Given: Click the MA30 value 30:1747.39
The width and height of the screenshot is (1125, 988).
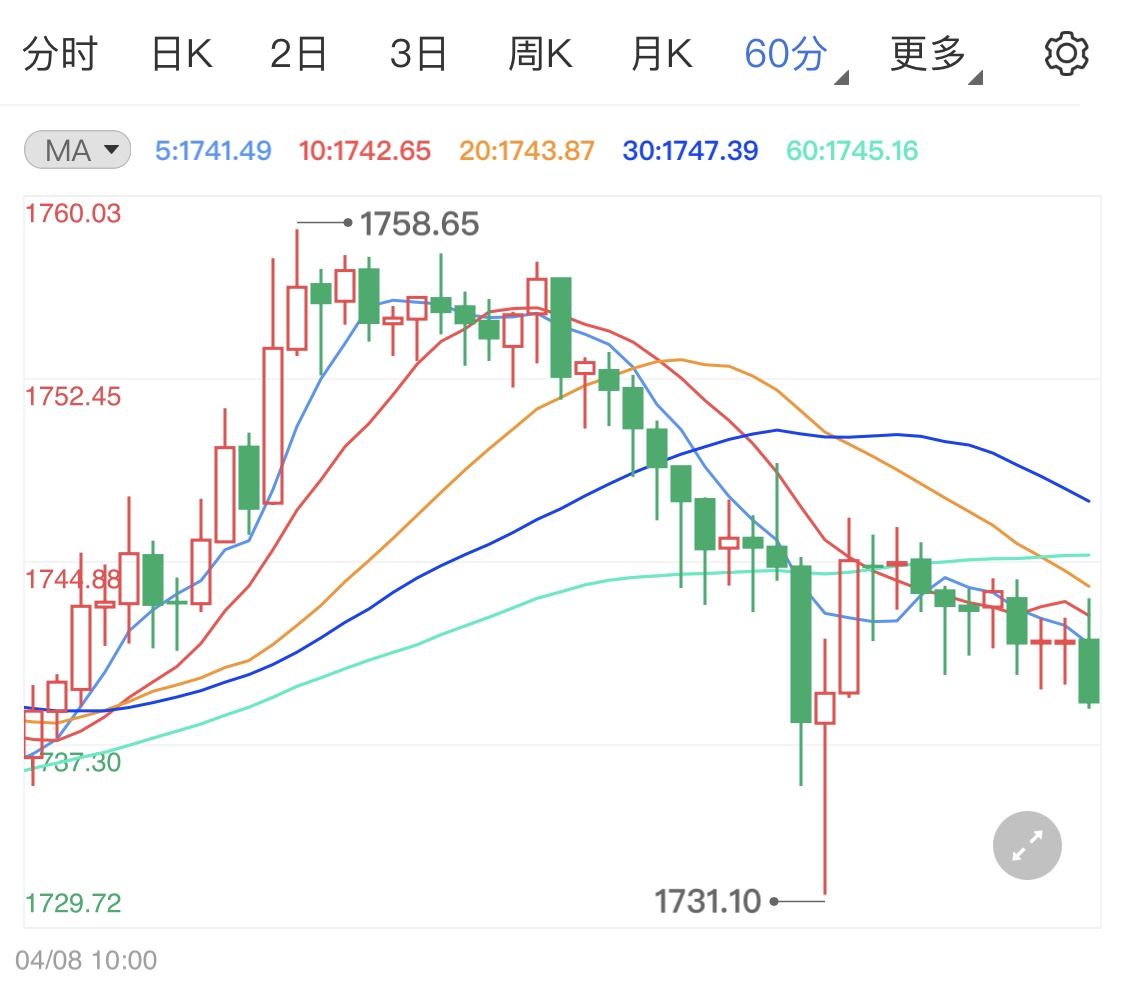Looking at the screenshot, I should pyautogui.click(x=690, y=151).
